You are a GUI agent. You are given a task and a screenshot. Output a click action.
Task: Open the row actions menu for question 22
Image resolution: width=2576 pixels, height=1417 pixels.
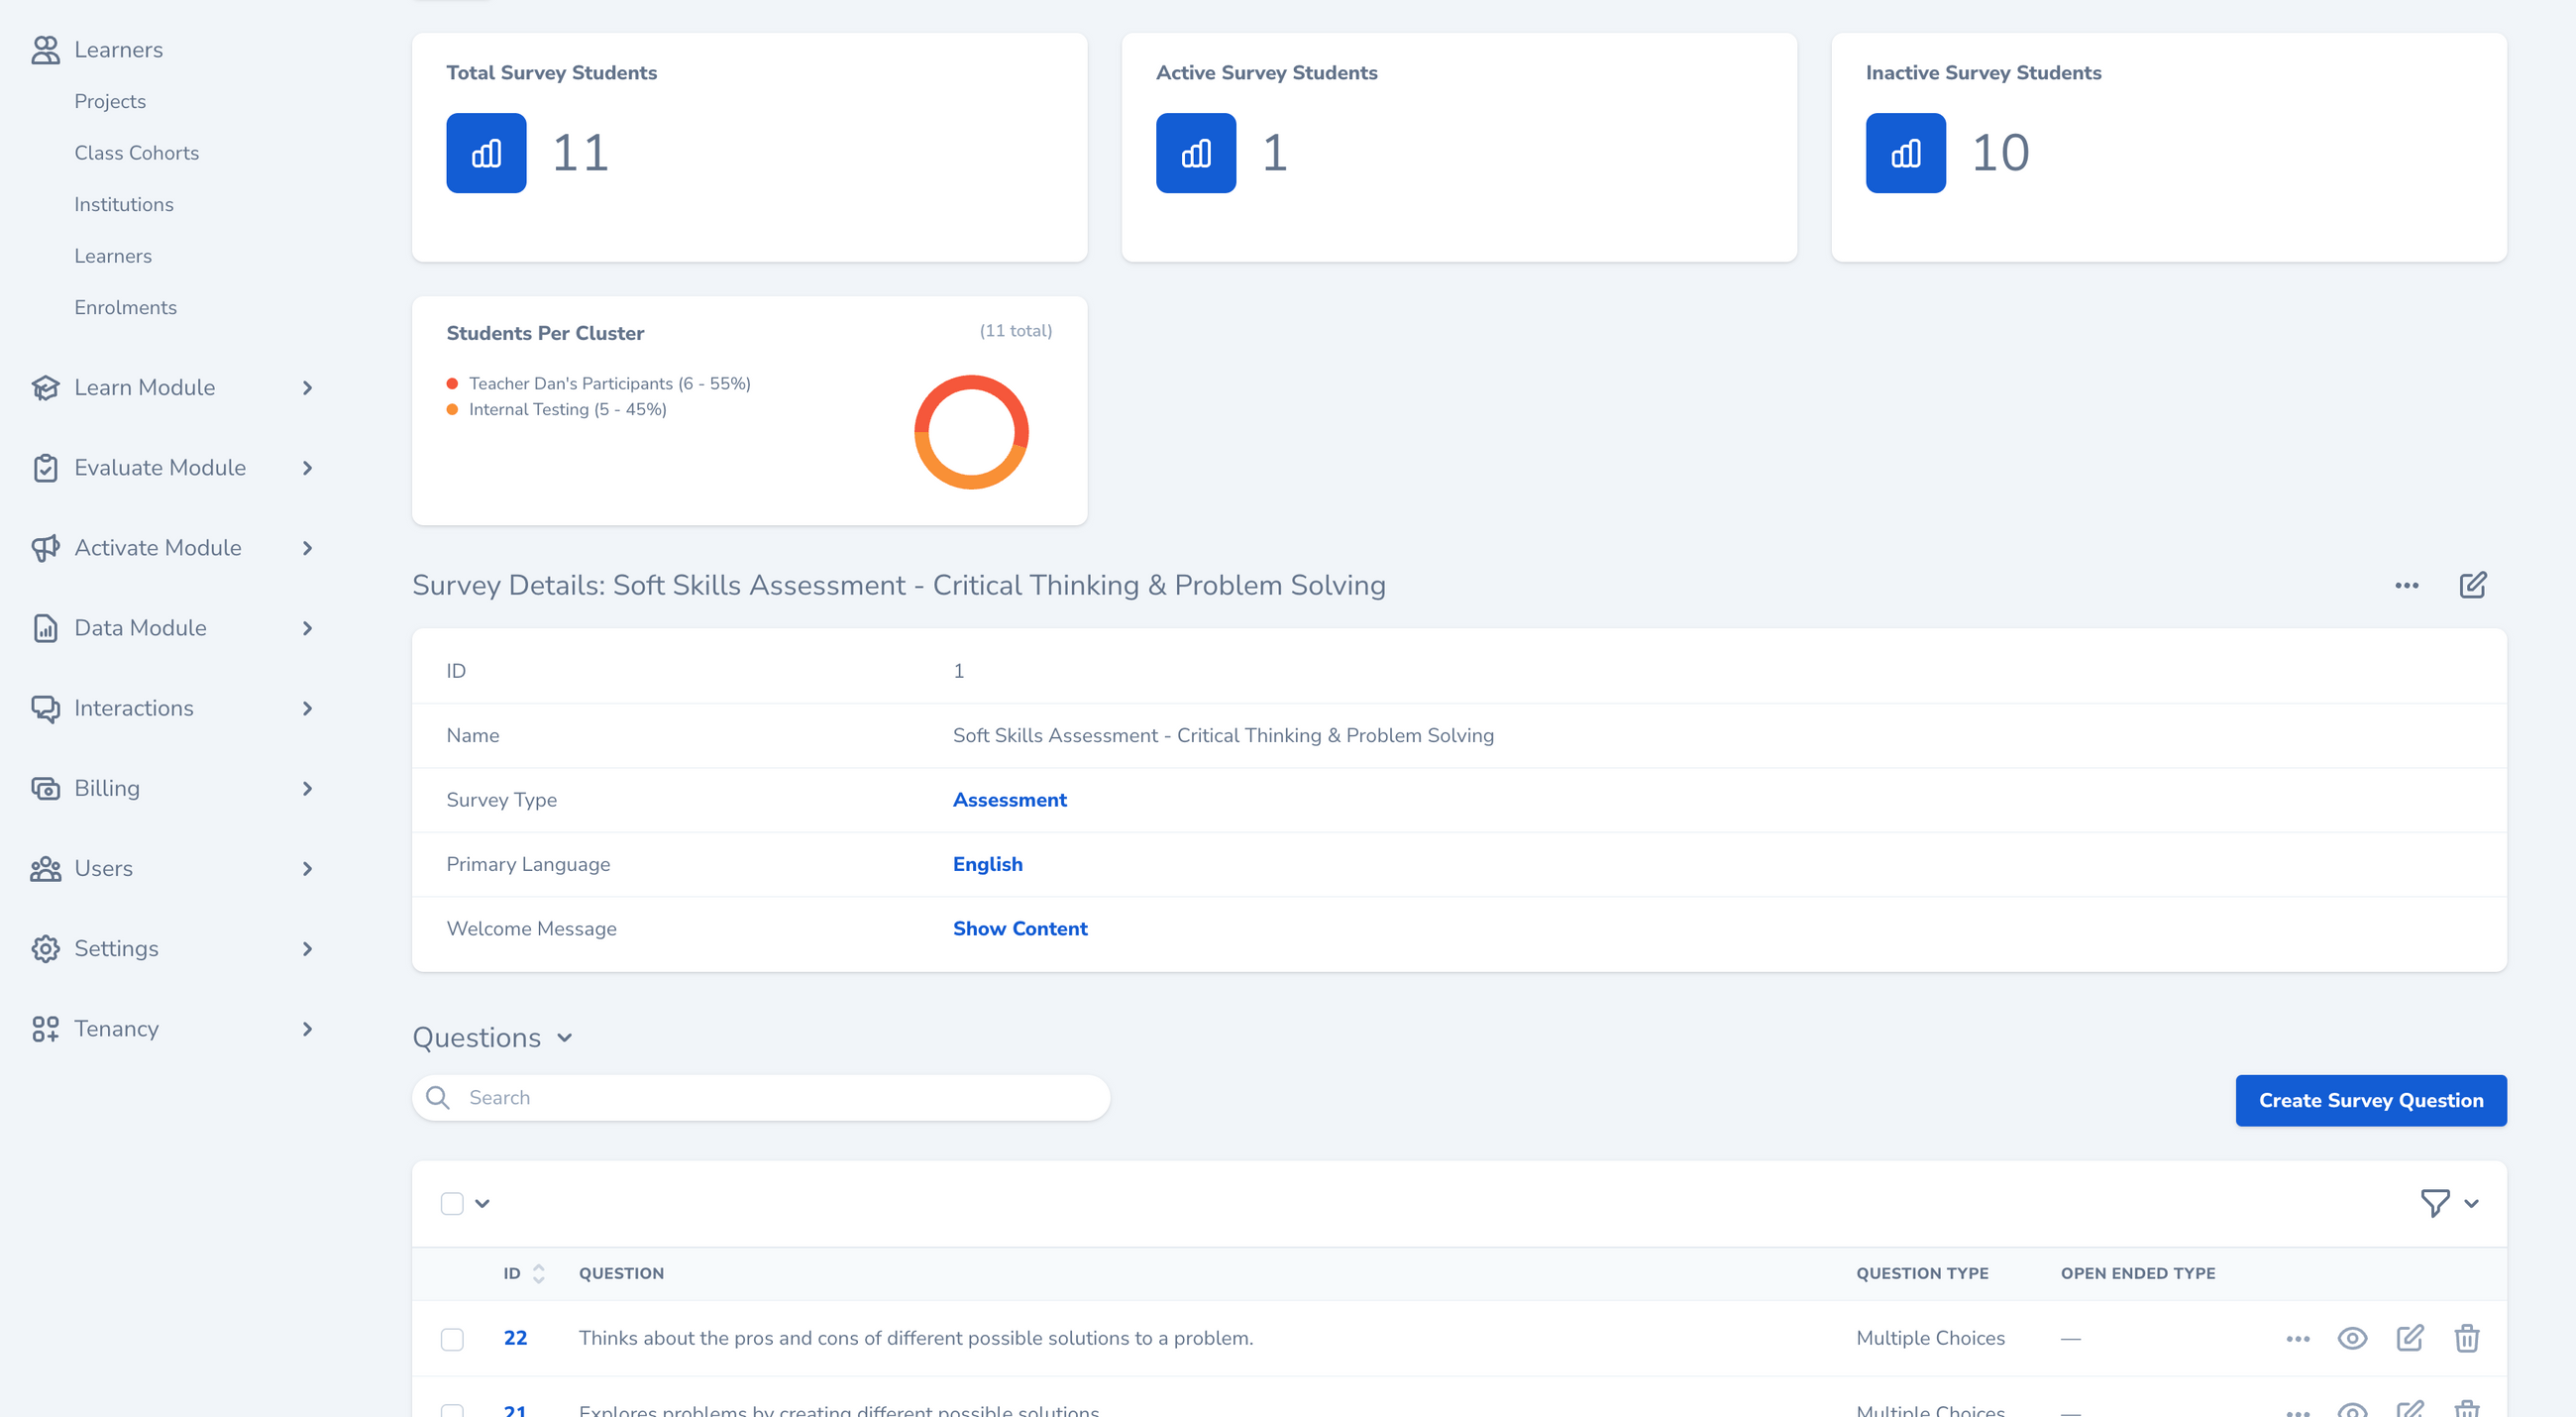[2297, 1338]
